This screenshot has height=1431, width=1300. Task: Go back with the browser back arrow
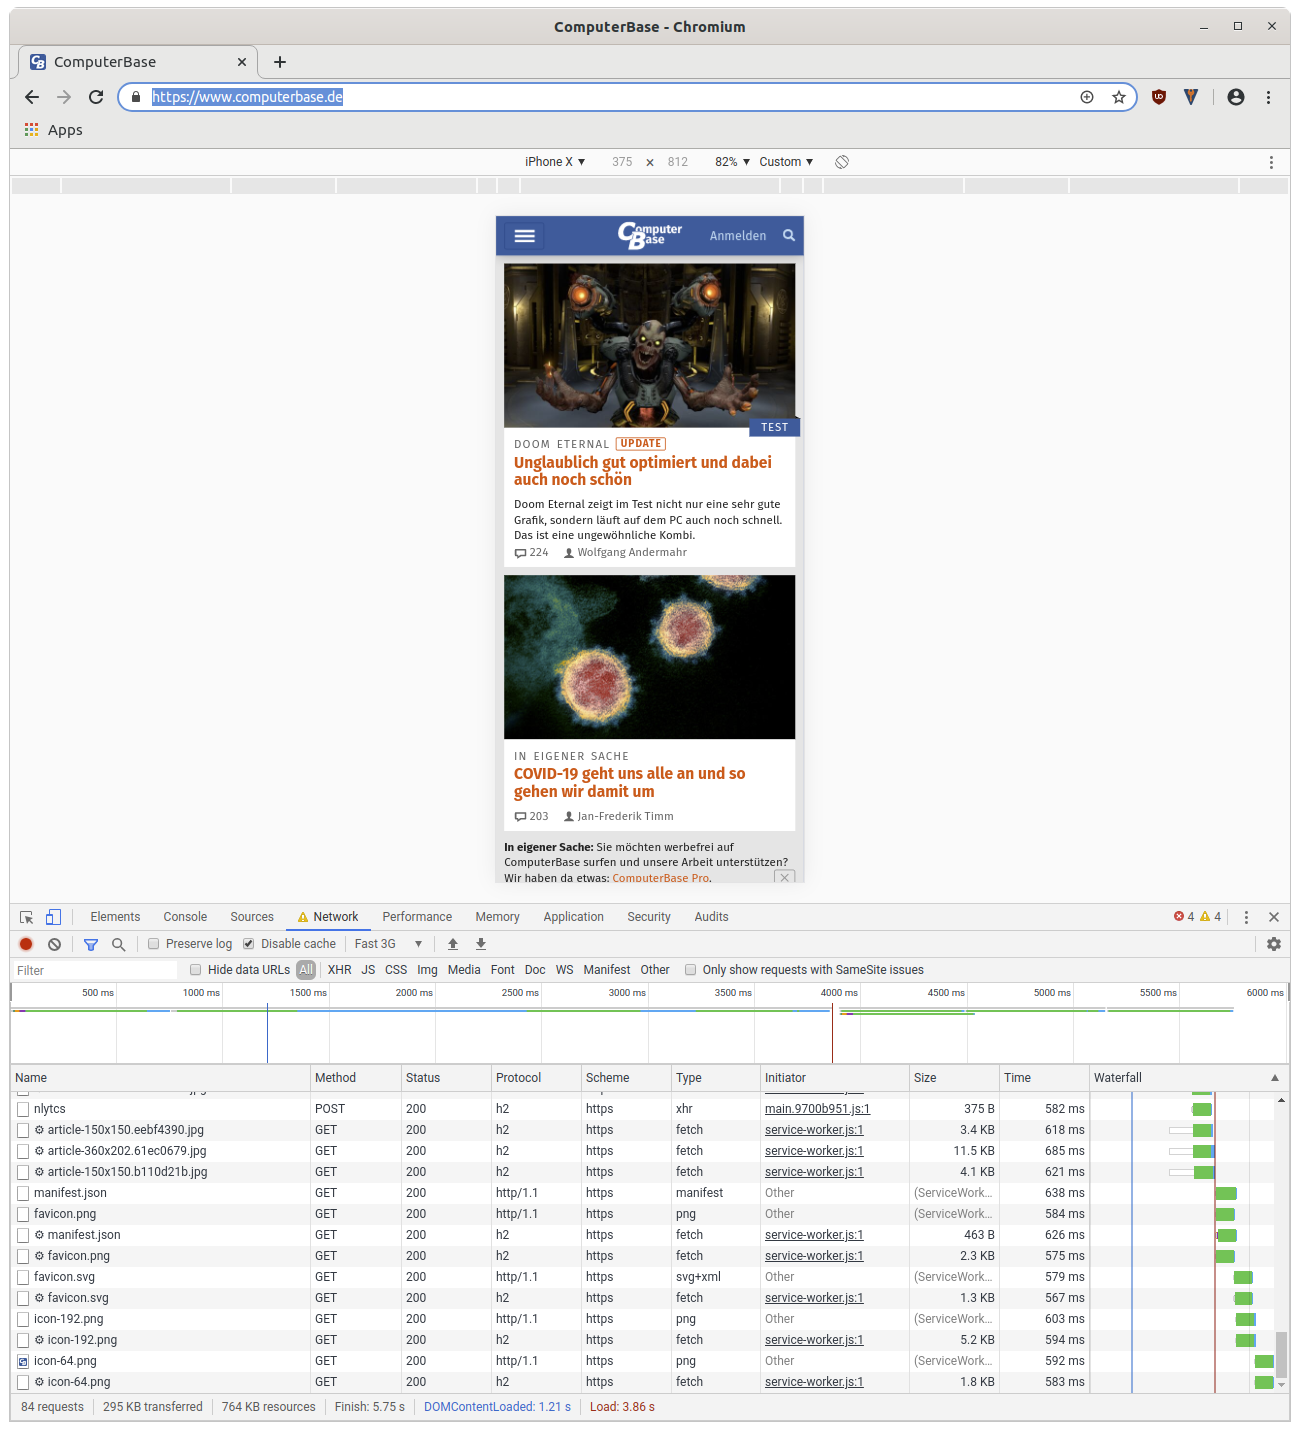point(32,97)
